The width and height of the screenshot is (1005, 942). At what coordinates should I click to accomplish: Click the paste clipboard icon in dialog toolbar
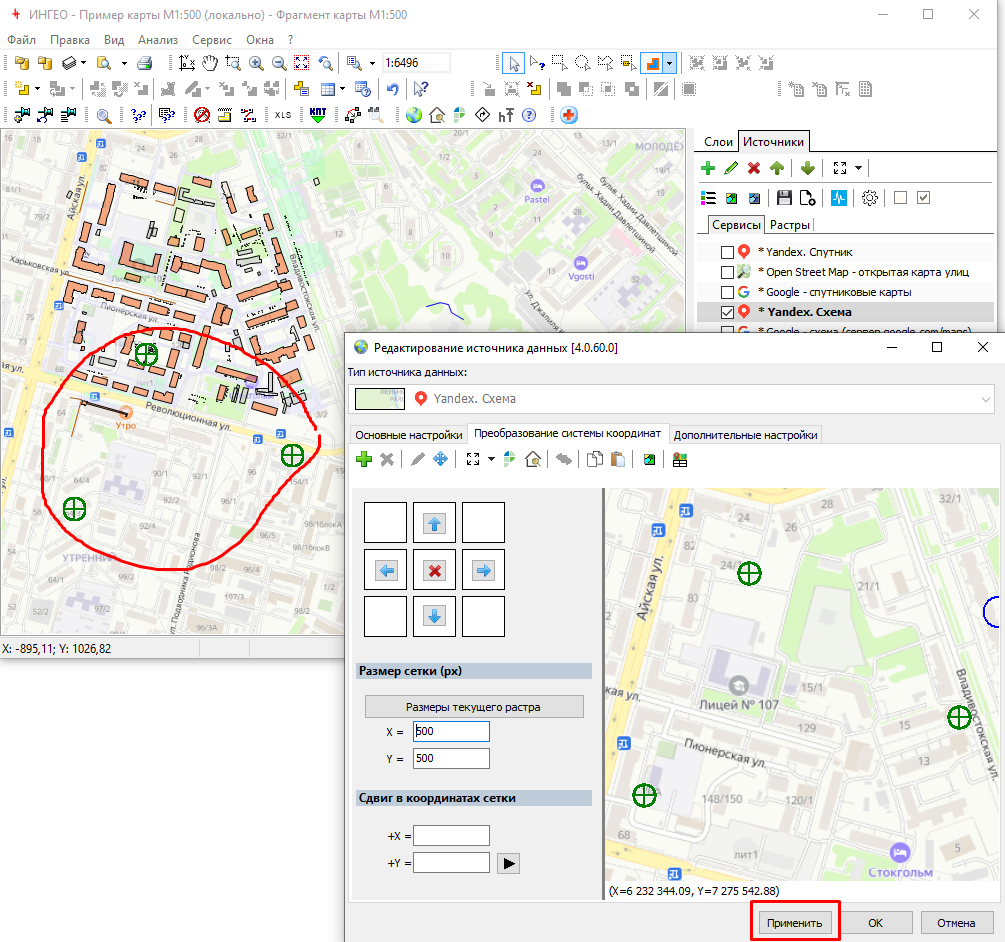[618, 459]
